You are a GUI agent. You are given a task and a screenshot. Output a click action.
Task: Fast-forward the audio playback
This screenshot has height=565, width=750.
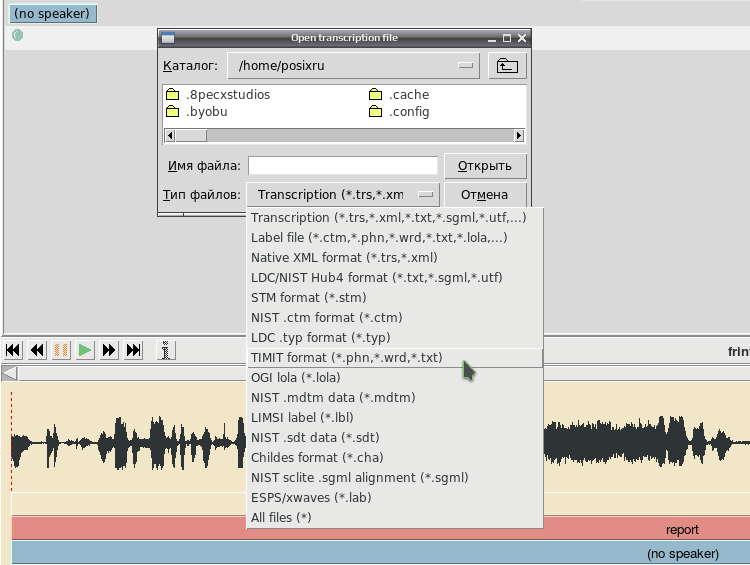coord(109,351)
